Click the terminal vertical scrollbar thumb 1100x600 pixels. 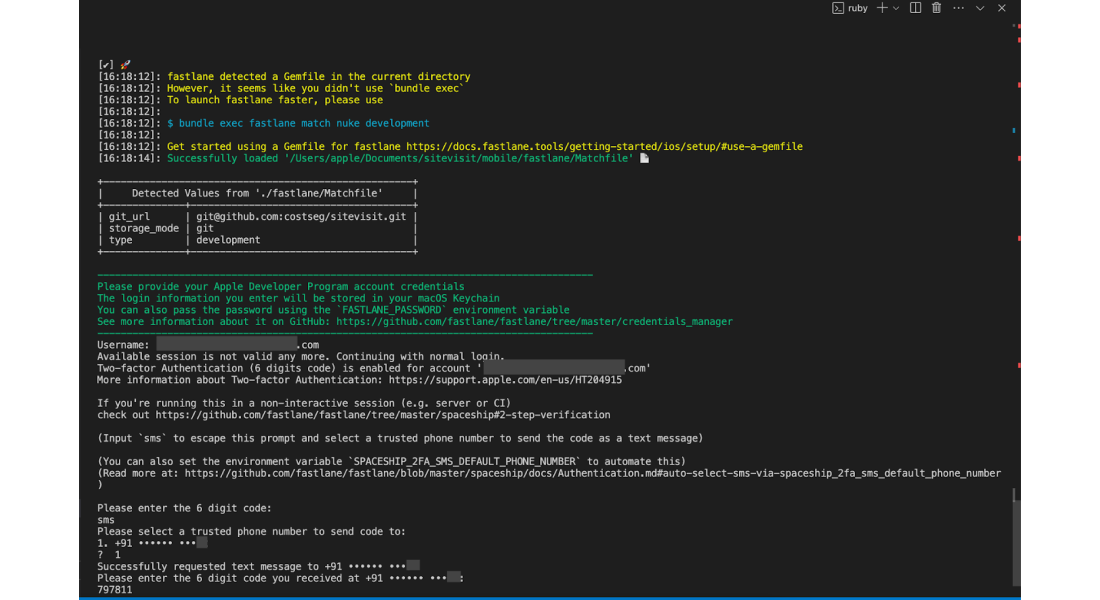tap(1016, 537)
